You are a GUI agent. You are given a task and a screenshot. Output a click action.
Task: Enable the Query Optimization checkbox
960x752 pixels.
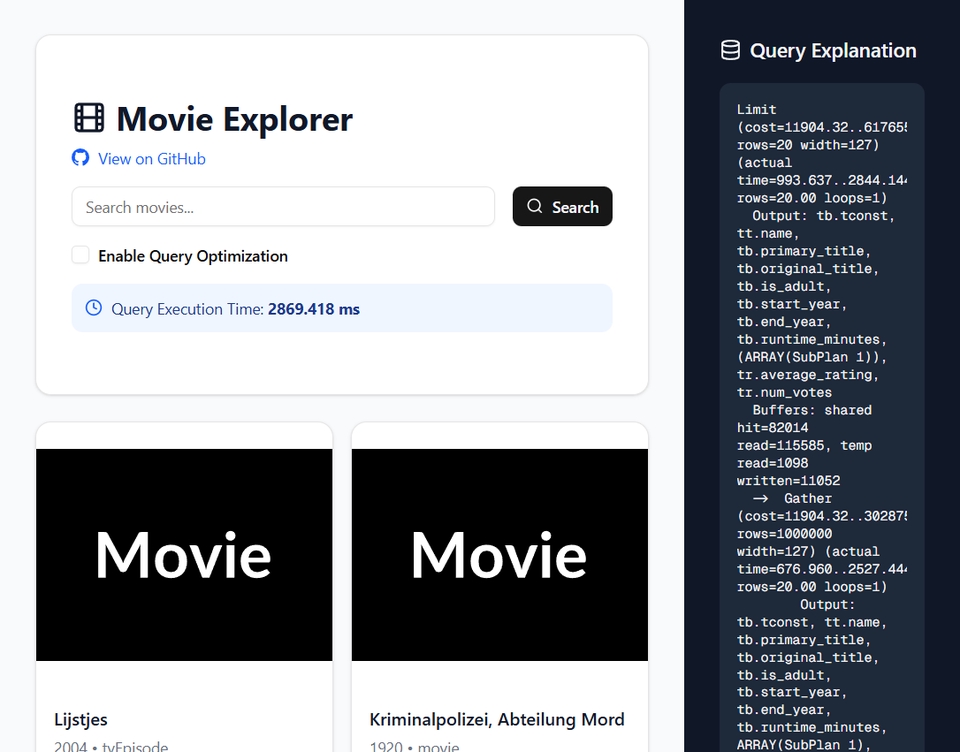pyautogui.click(x=80, y=255)
